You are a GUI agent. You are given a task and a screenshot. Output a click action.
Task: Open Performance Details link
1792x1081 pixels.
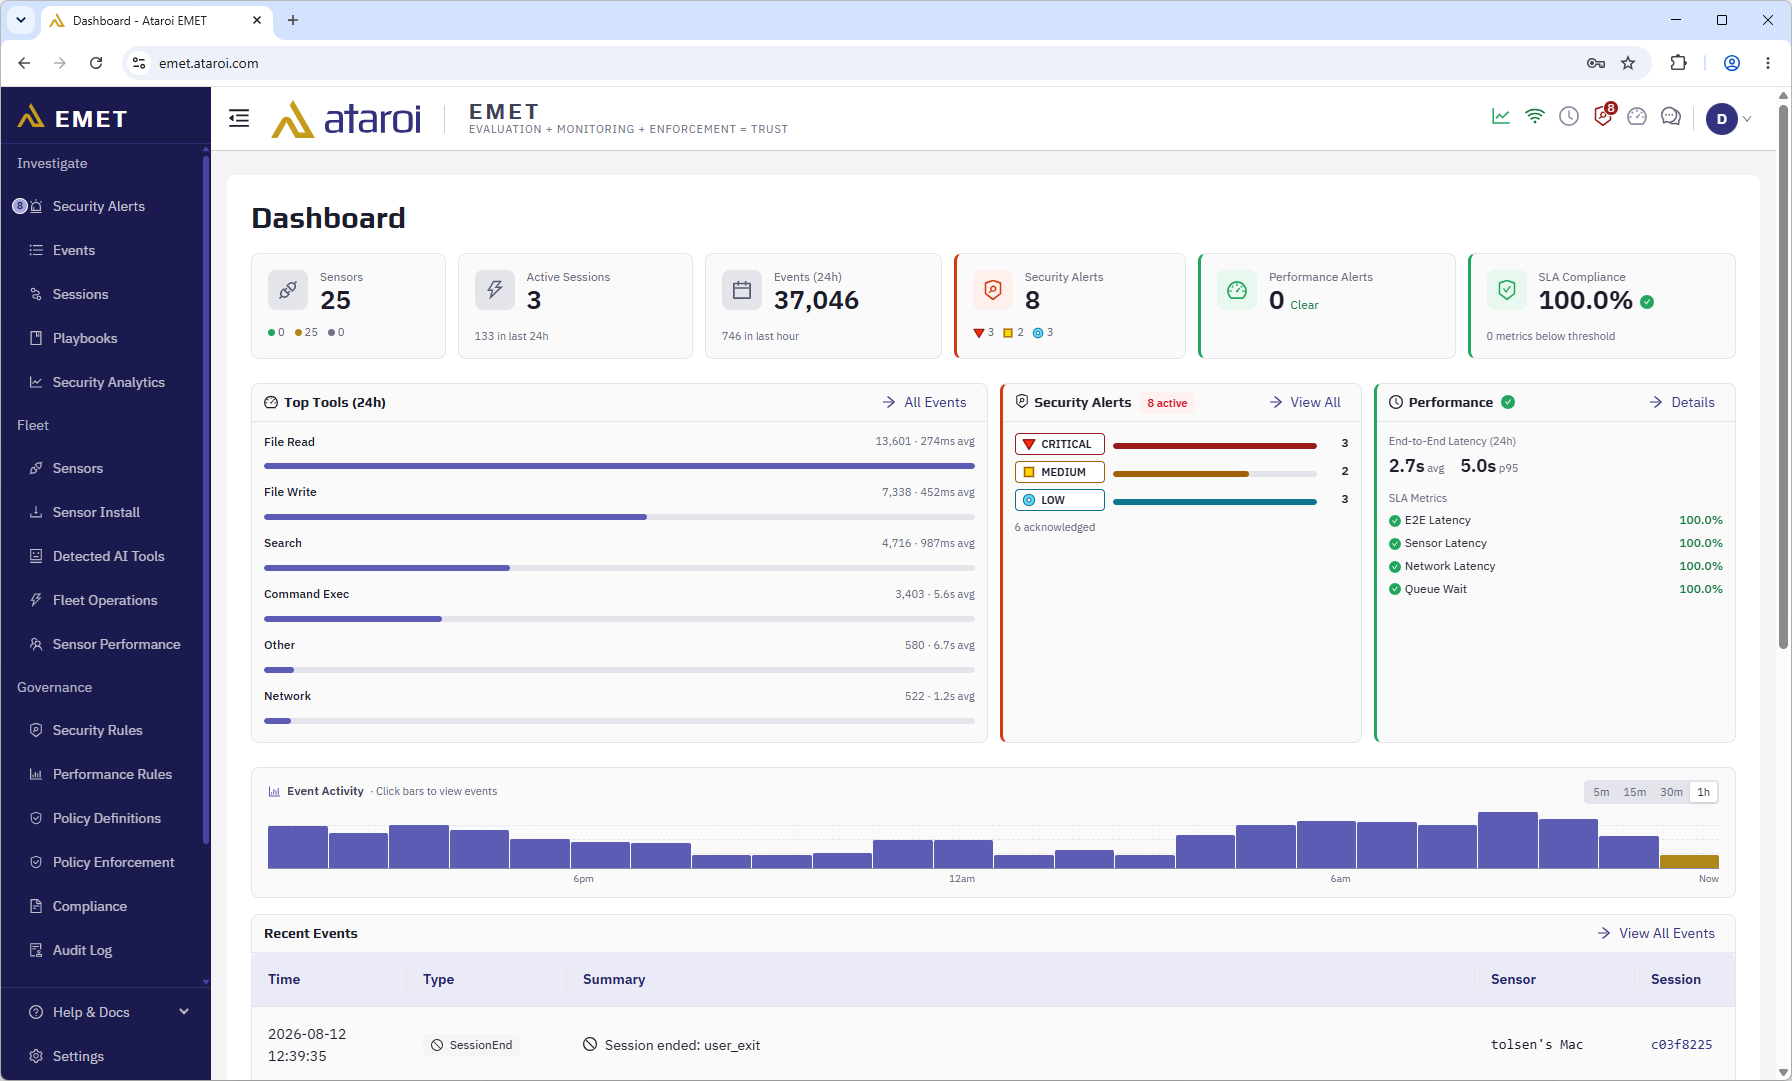pyautogui.click(x=1682, y=402)
